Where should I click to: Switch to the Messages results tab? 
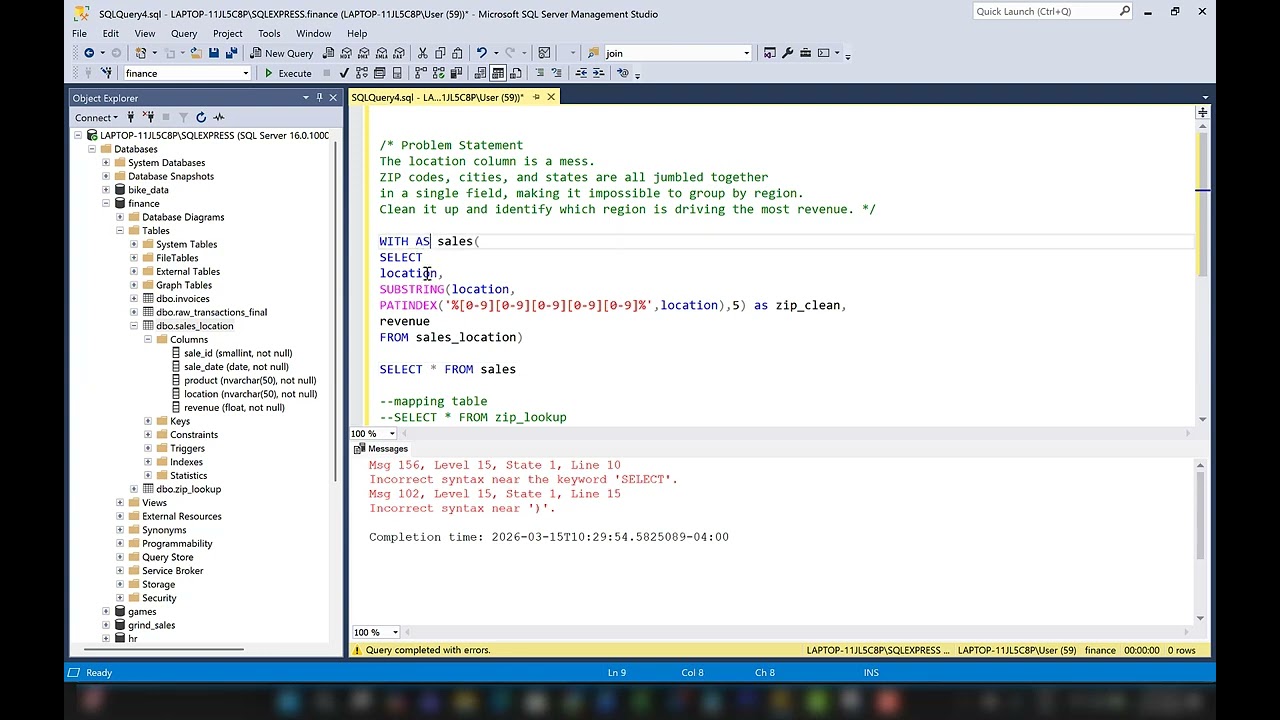(x=380, y=449)
